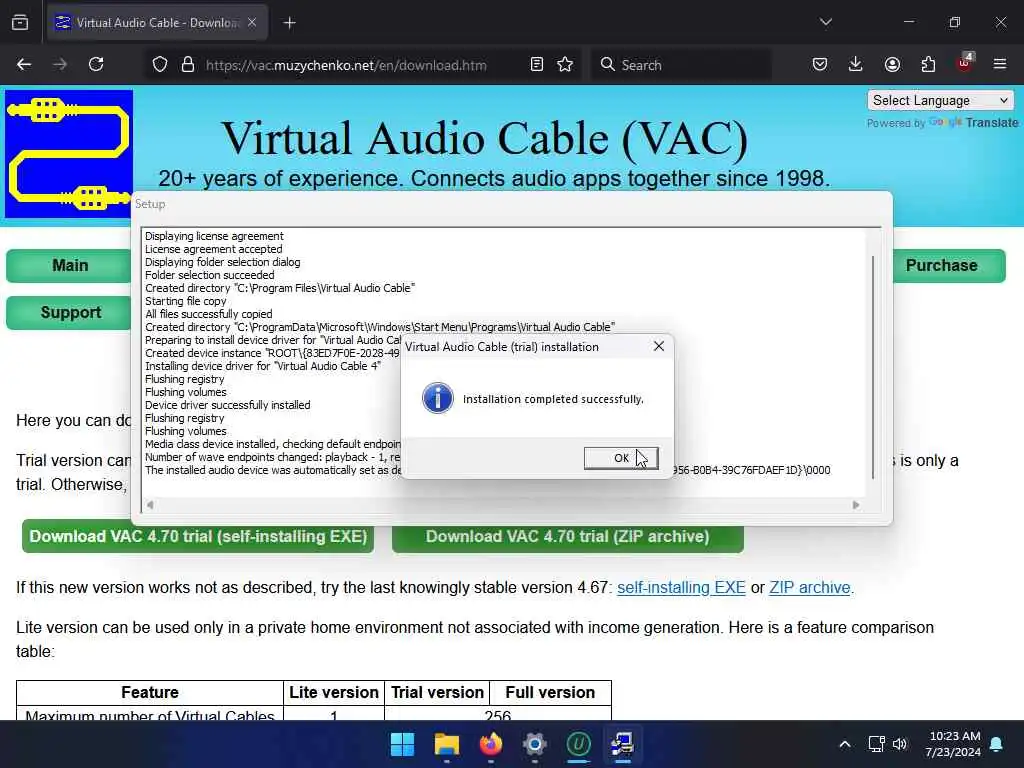
Task: Close the Virtual Audio Cable installation dialog
Action: [x=659, y=346]
